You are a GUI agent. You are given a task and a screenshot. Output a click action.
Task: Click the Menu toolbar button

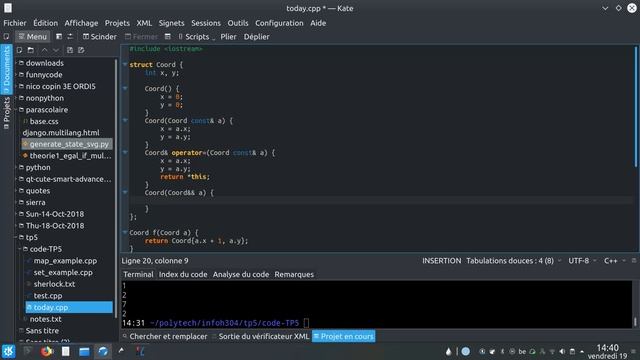[33, 37]
